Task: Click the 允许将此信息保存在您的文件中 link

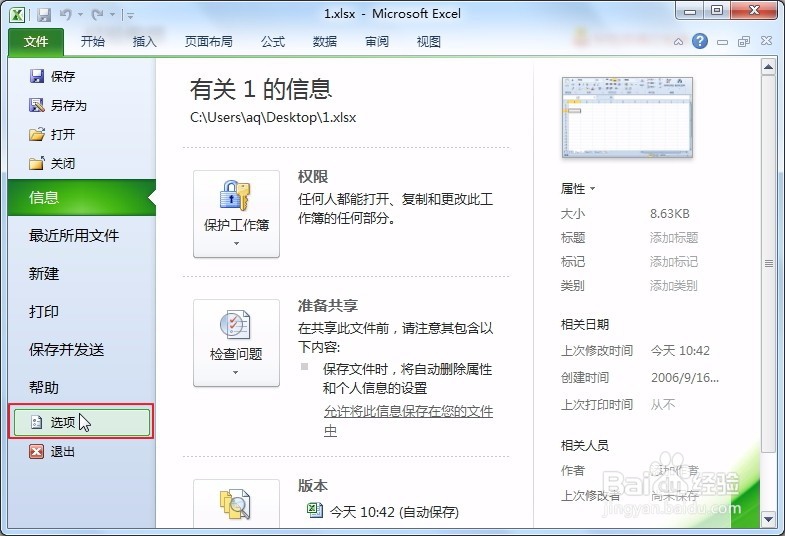Action: pyautogui.click(x=408, y=421)
